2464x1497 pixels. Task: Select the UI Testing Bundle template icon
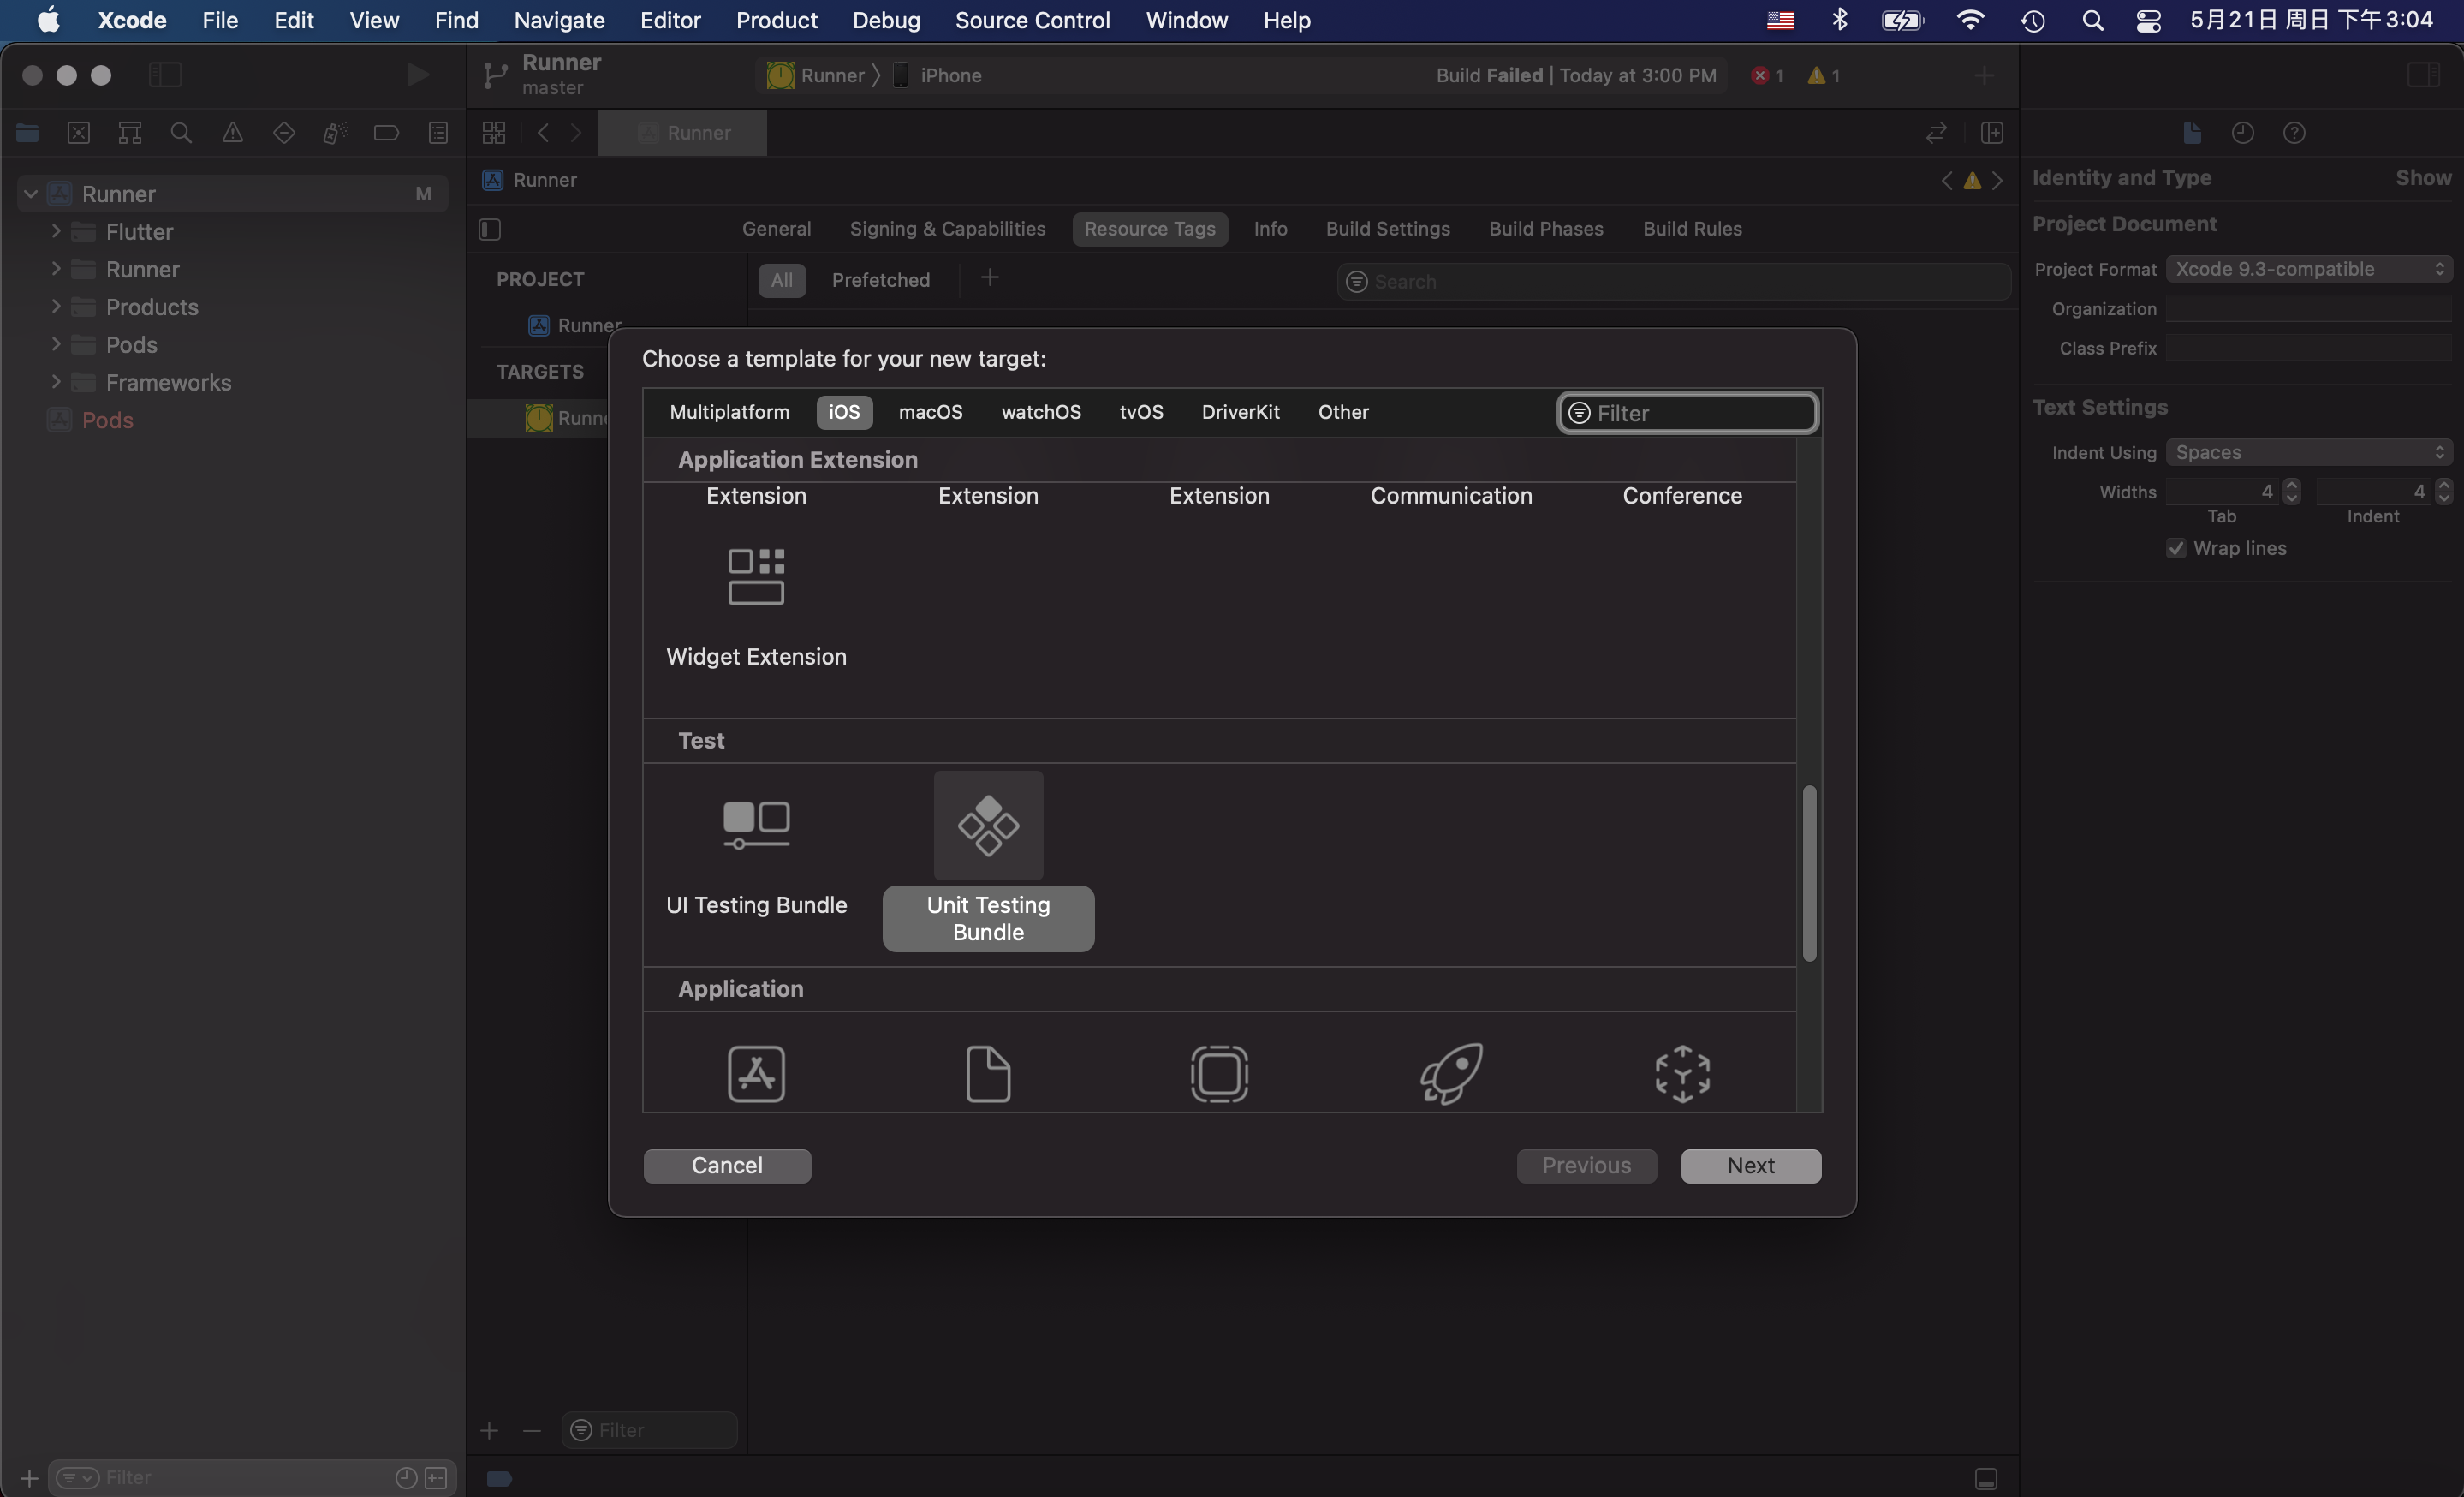(x=756, y=825)
